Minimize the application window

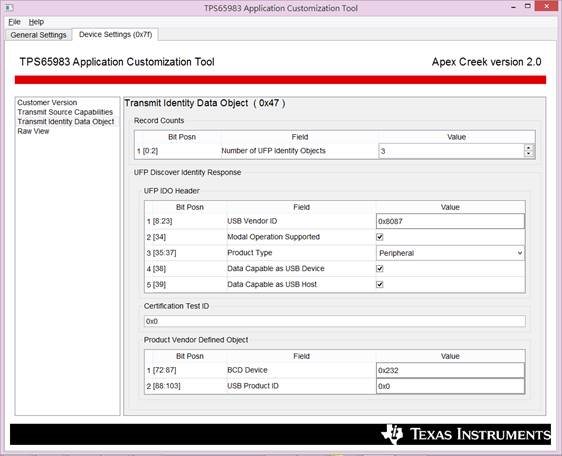click(x=513, y=7)
